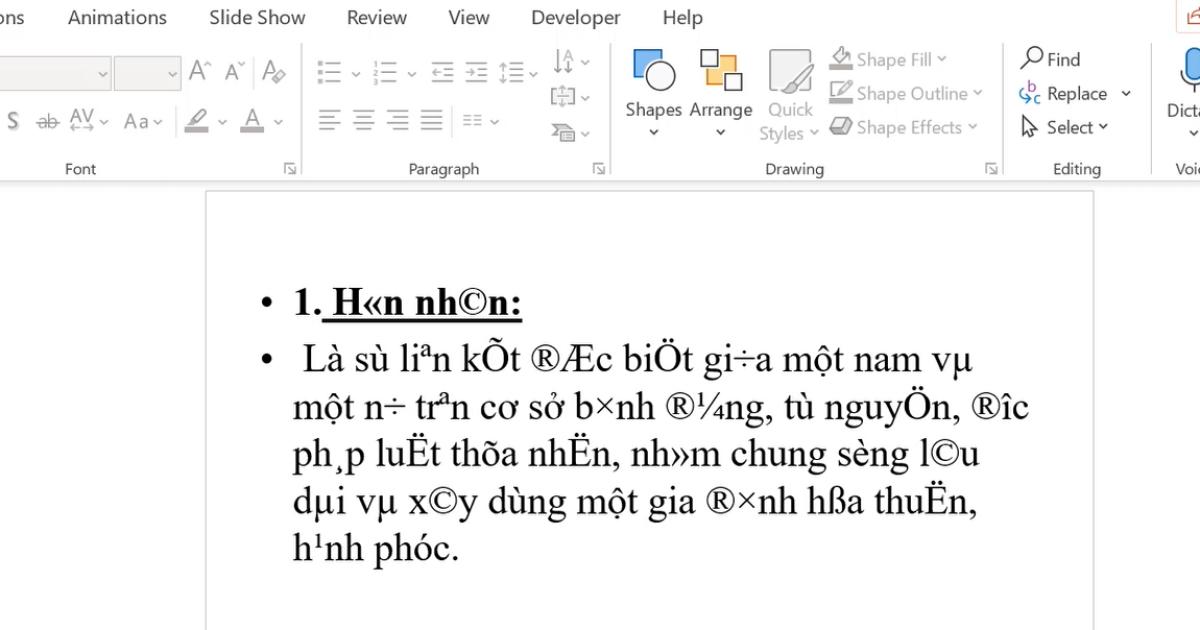The image size is (1200, 630).
Task: Toggle text shadow formatting
Action: 13,121
